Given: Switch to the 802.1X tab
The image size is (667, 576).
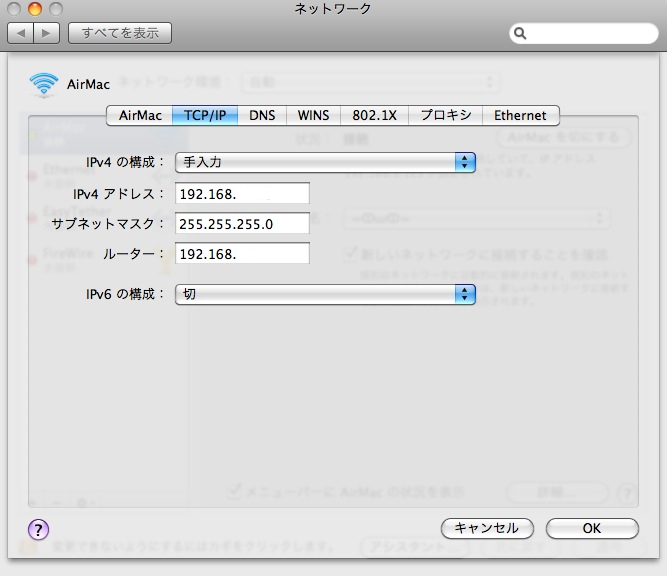Looking at the screenshot, I should pyautogui.click(x=374, y=115).
